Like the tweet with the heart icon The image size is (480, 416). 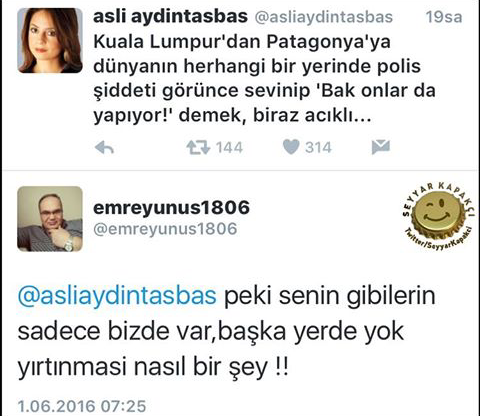[x=291, y=147]
